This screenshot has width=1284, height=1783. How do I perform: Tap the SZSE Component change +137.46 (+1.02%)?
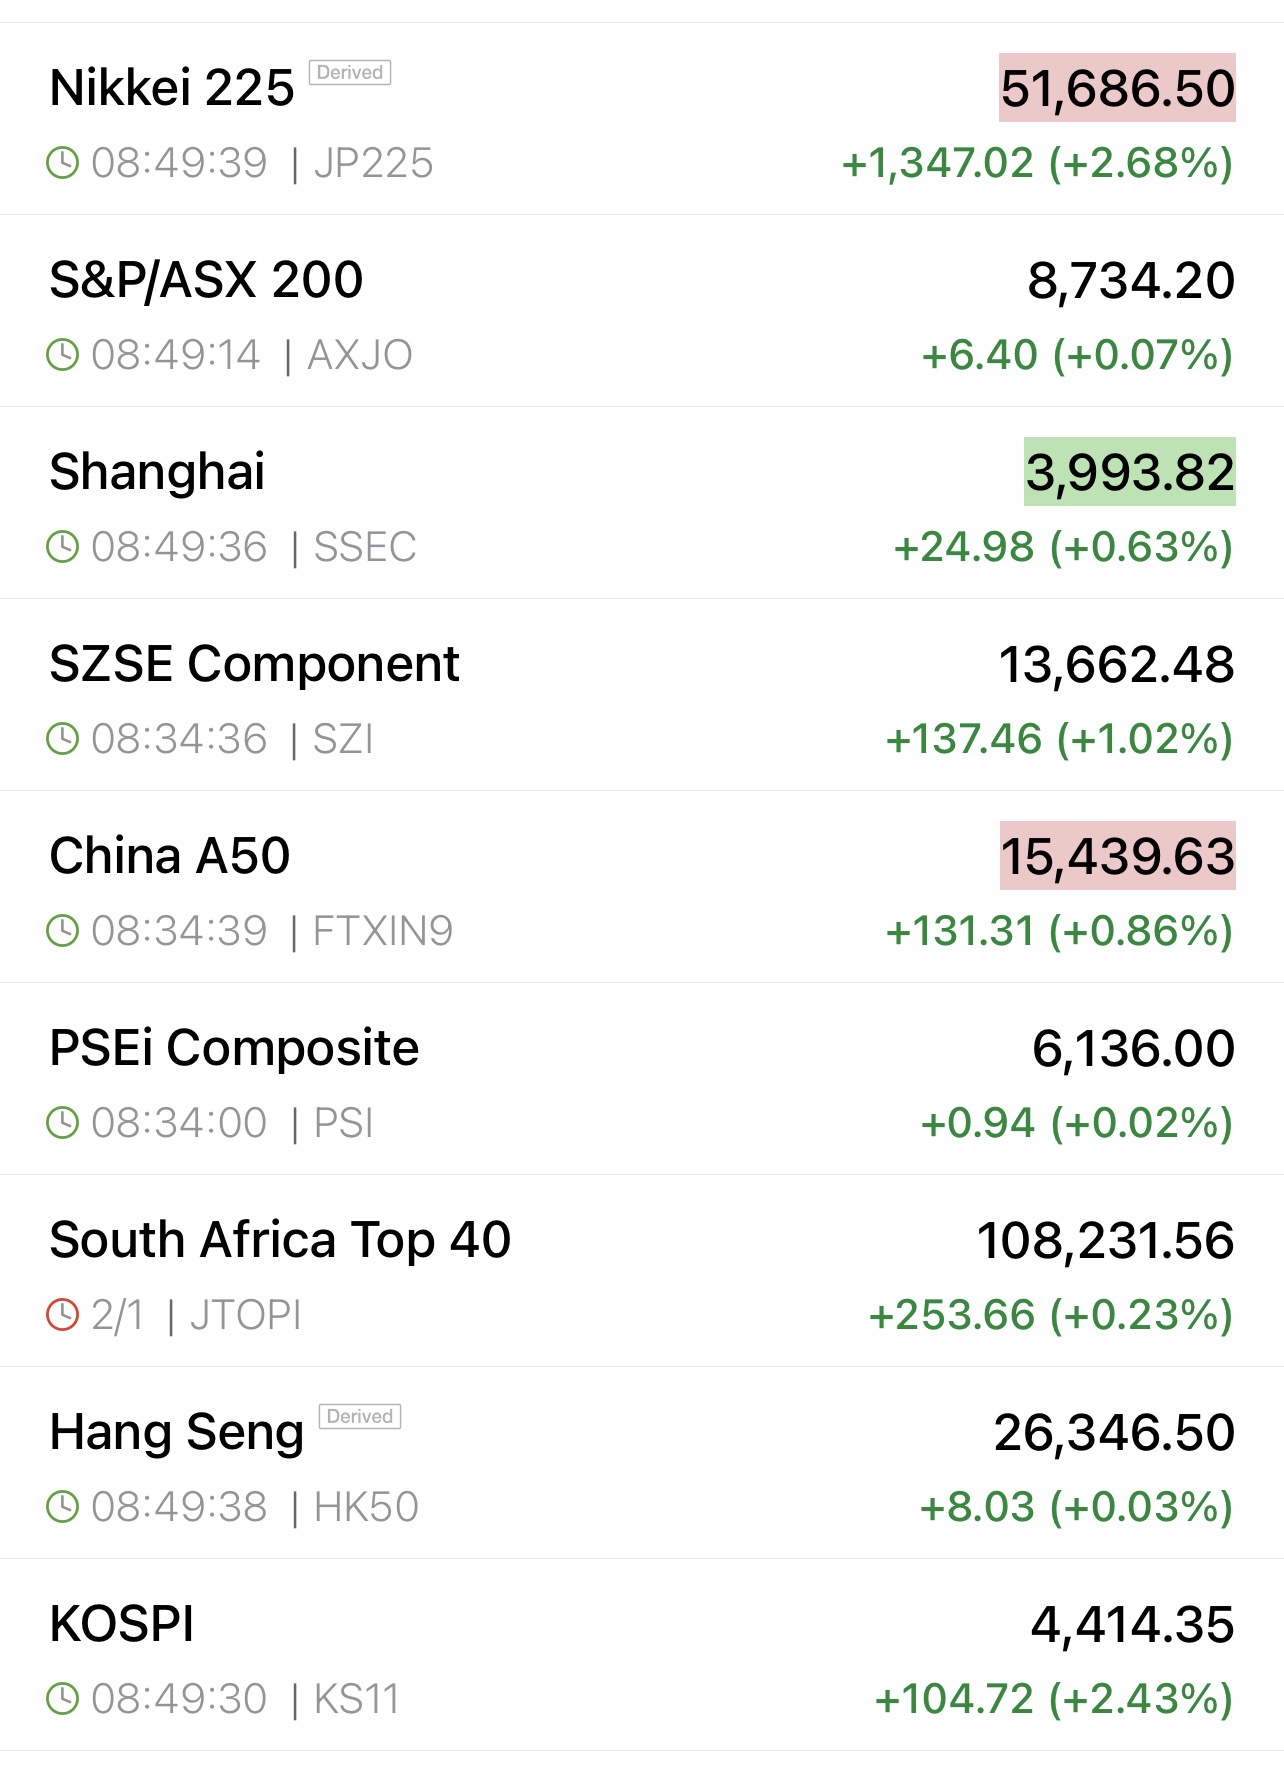[1059, 739]
